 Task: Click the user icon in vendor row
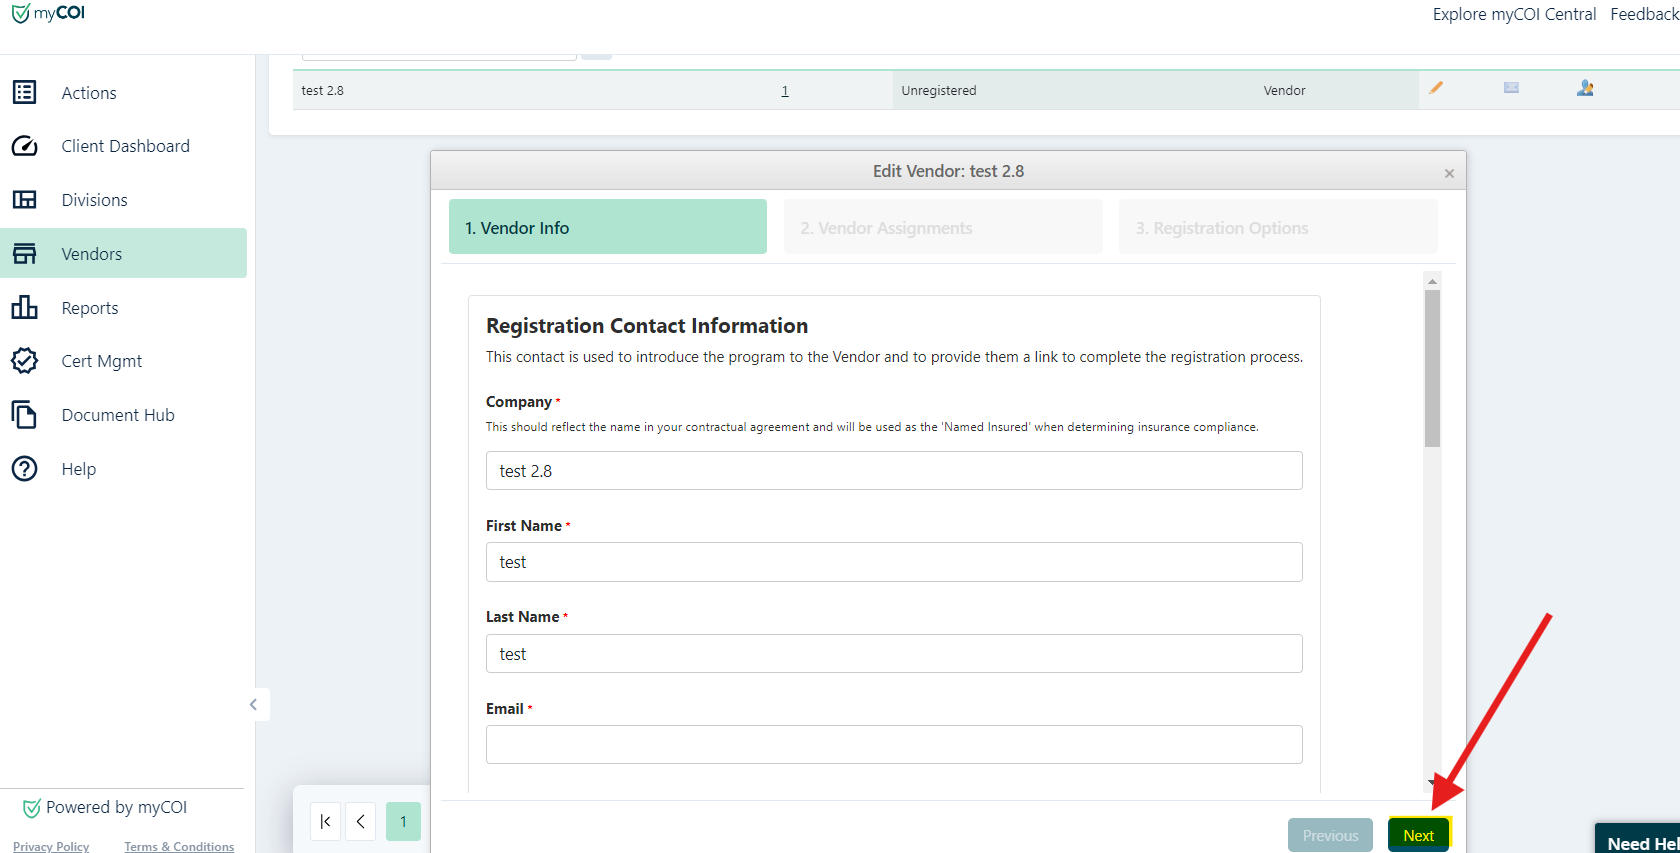[1585, 88]
